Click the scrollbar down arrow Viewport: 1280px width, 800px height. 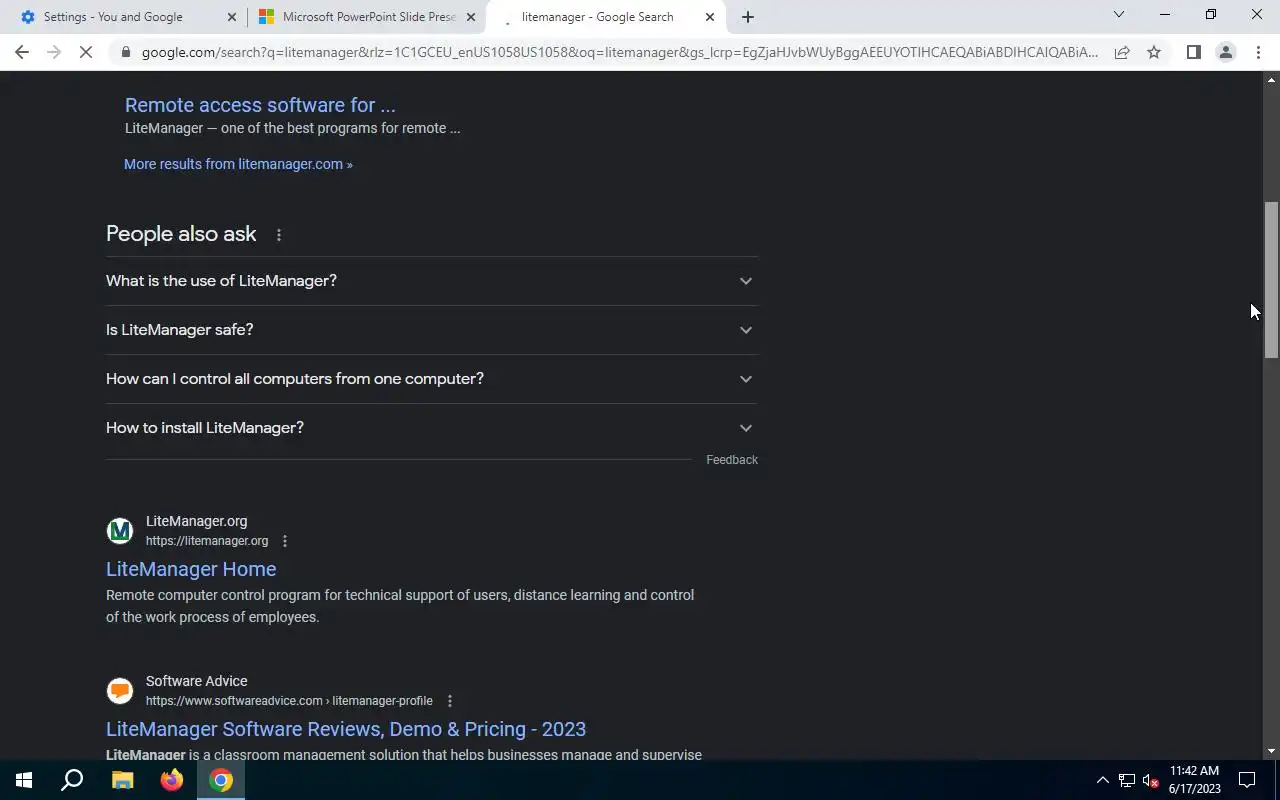(1271, 751)
